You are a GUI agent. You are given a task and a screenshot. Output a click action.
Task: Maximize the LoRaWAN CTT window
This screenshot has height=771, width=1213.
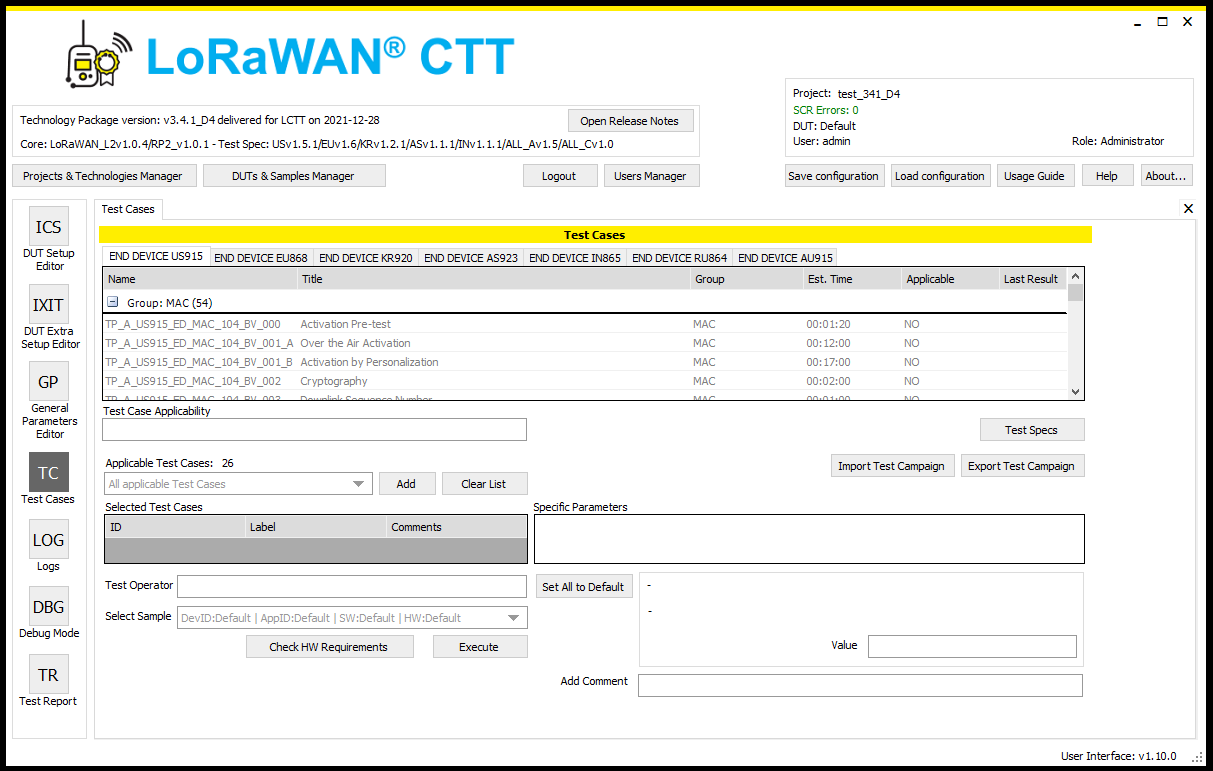coord(1162,21)
